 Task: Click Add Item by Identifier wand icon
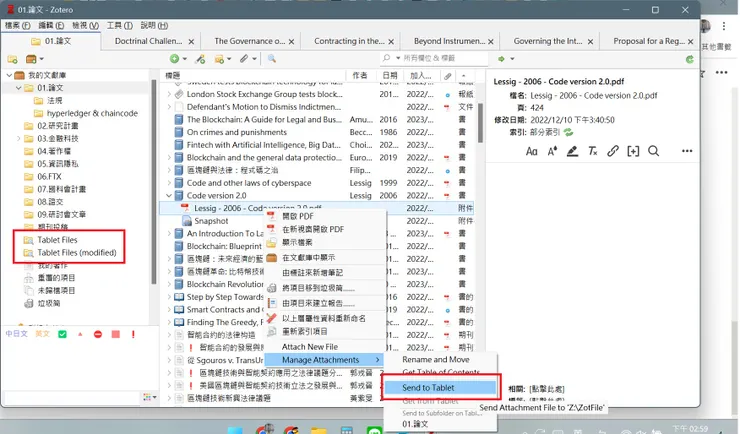coord(201,58)
